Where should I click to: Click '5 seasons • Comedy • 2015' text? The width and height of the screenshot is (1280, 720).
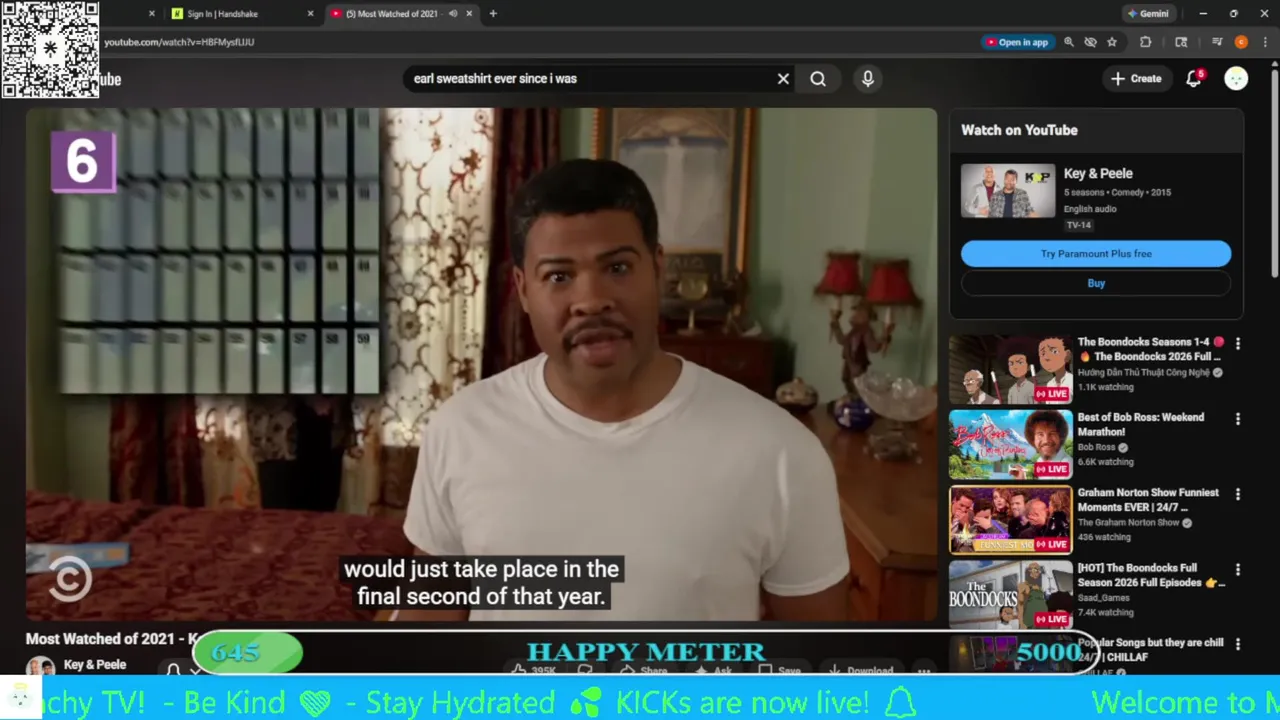(1117, 192)
